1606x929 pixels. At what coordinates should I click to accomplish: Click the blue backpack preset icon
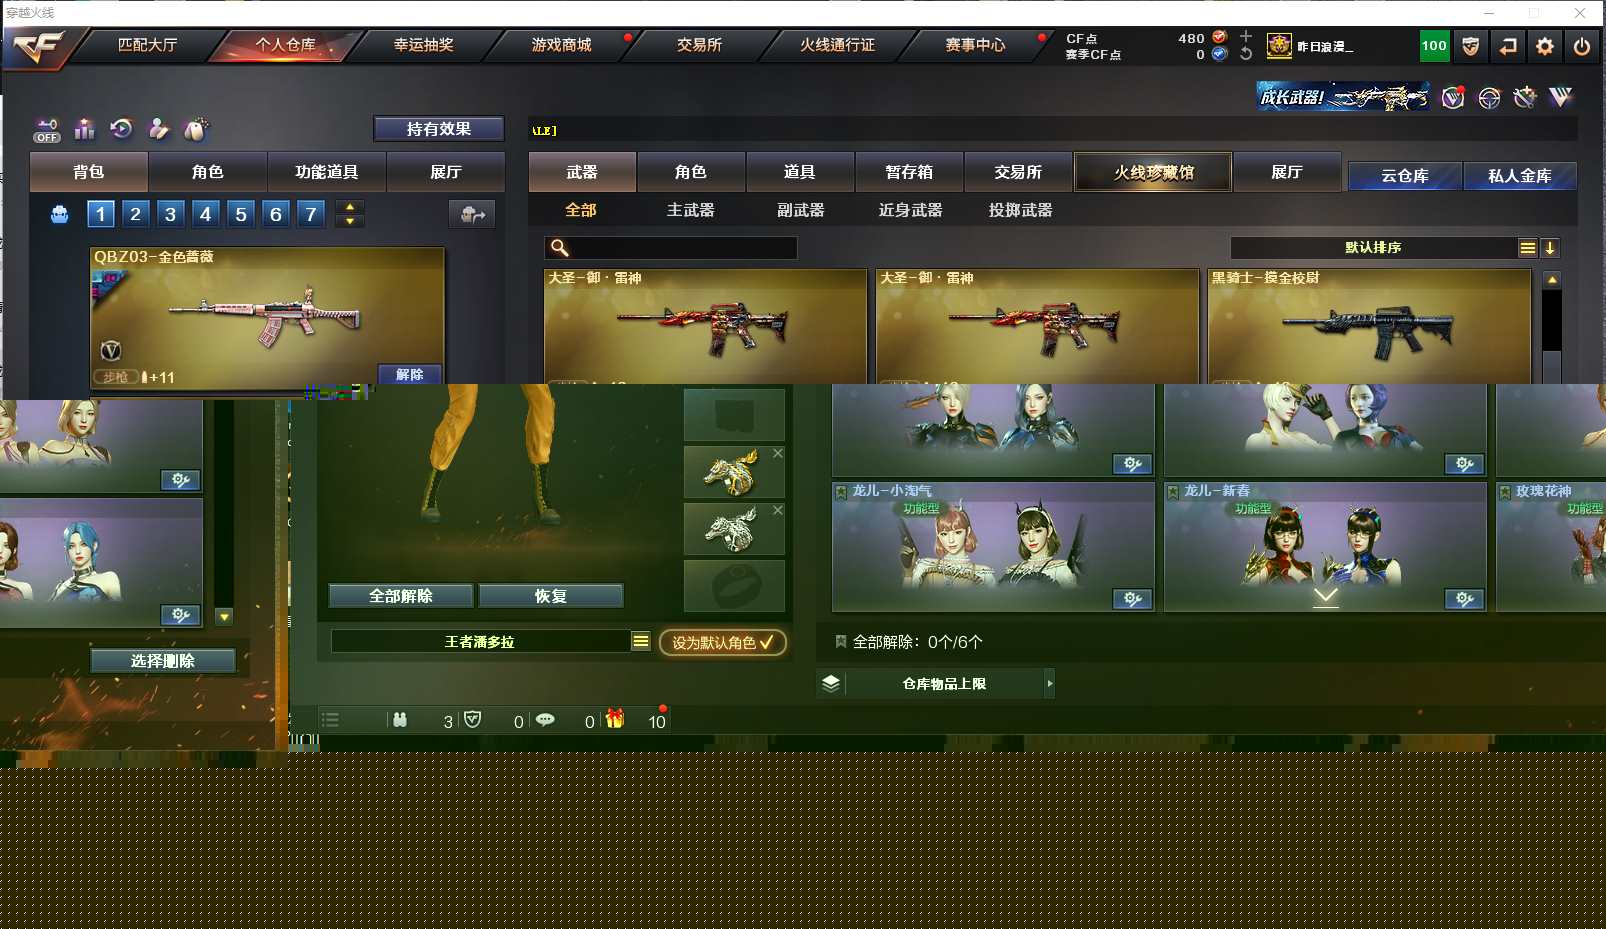coord(60,214)
